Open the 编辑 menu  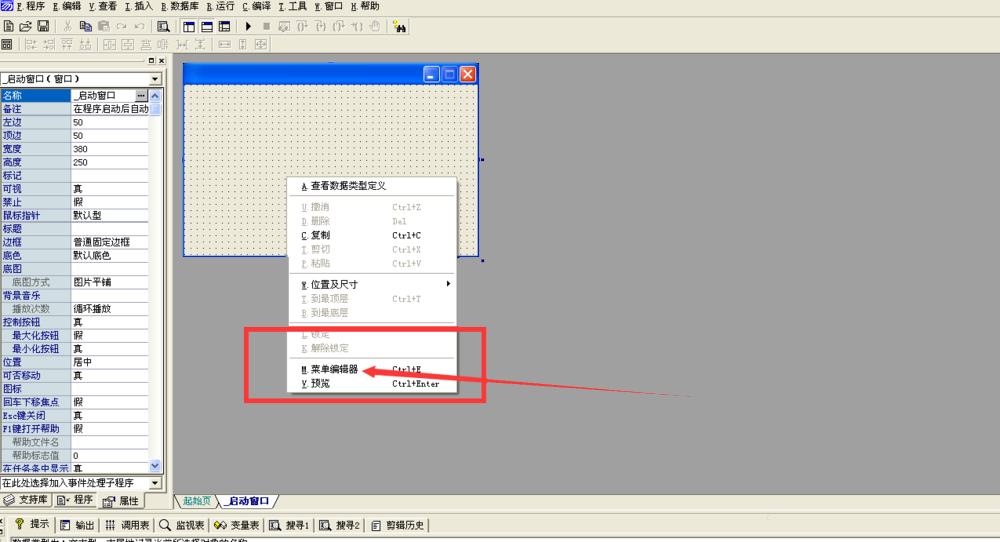(x=67, y=6)
